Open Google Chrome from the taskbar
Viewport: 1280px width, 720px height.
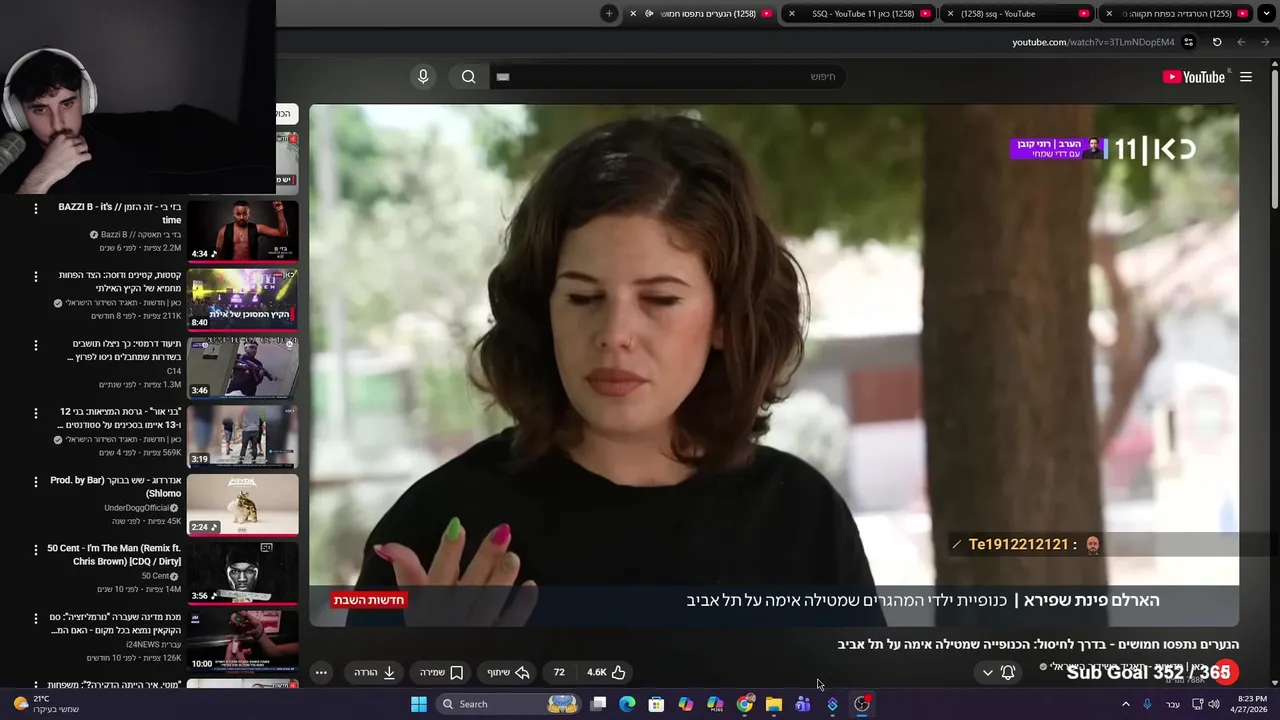click(744, 704)
